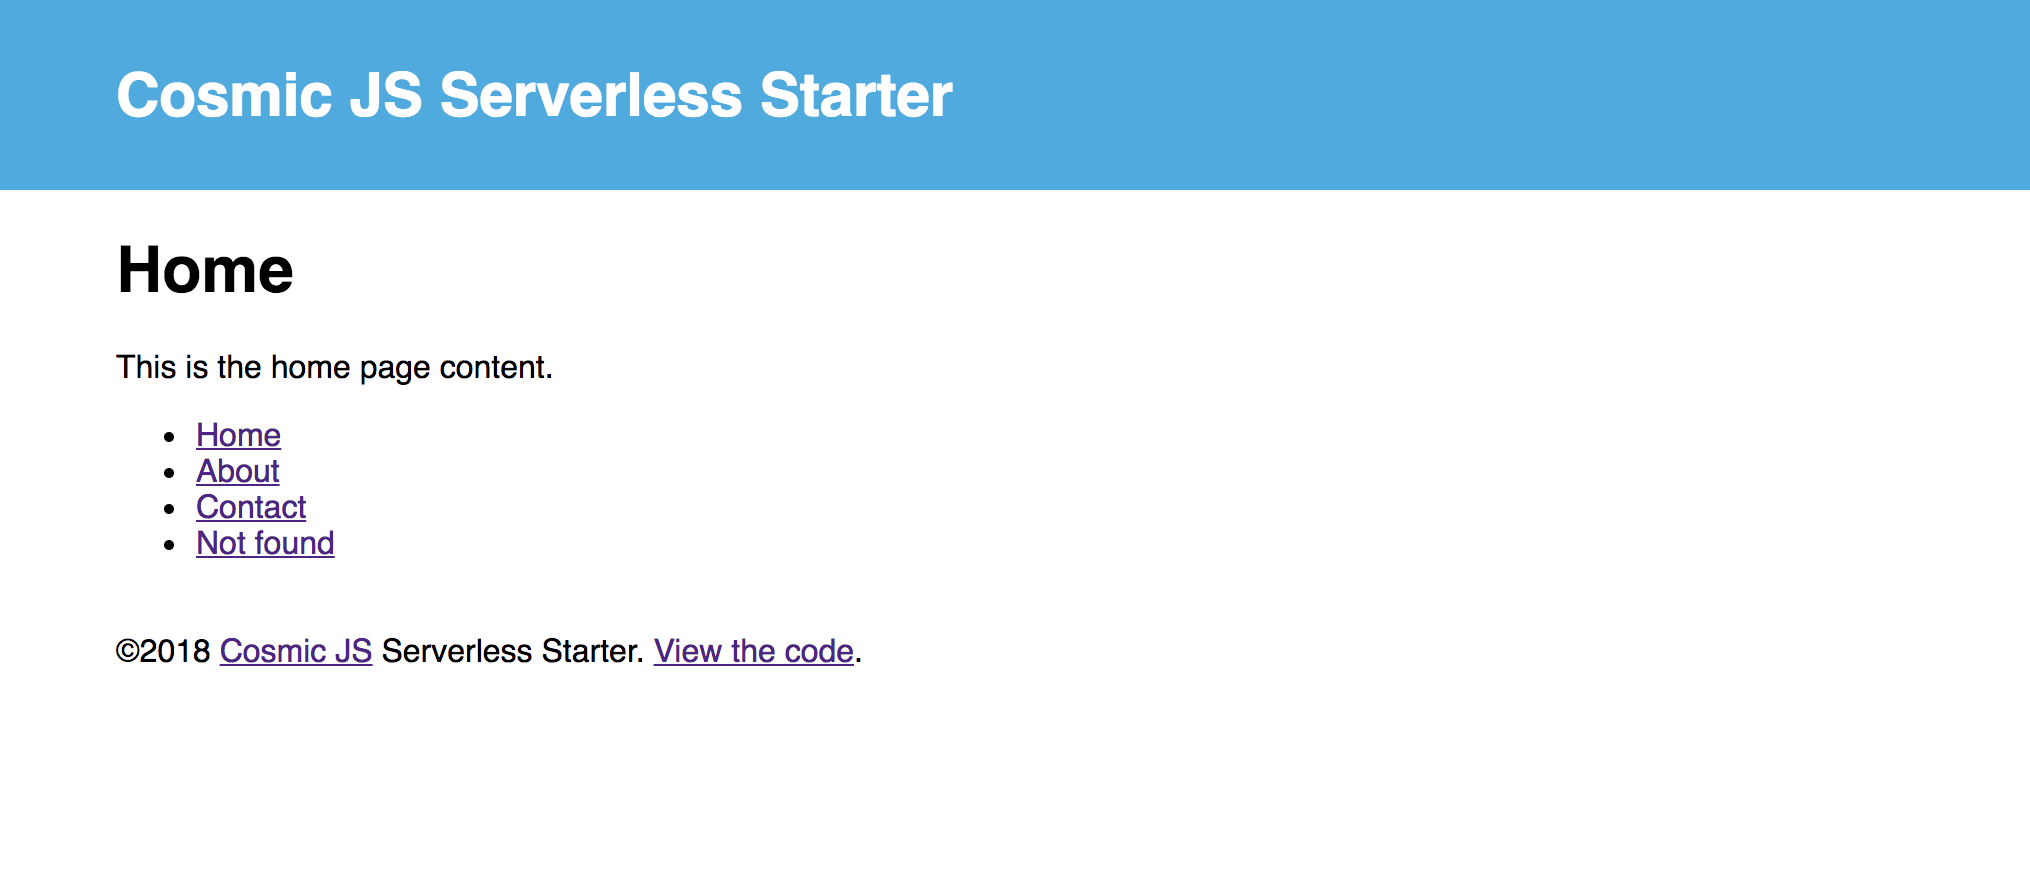Click the footer text Serverless Starter
The width and height of the screenshot is (2030, 880).
coord(513,651)
